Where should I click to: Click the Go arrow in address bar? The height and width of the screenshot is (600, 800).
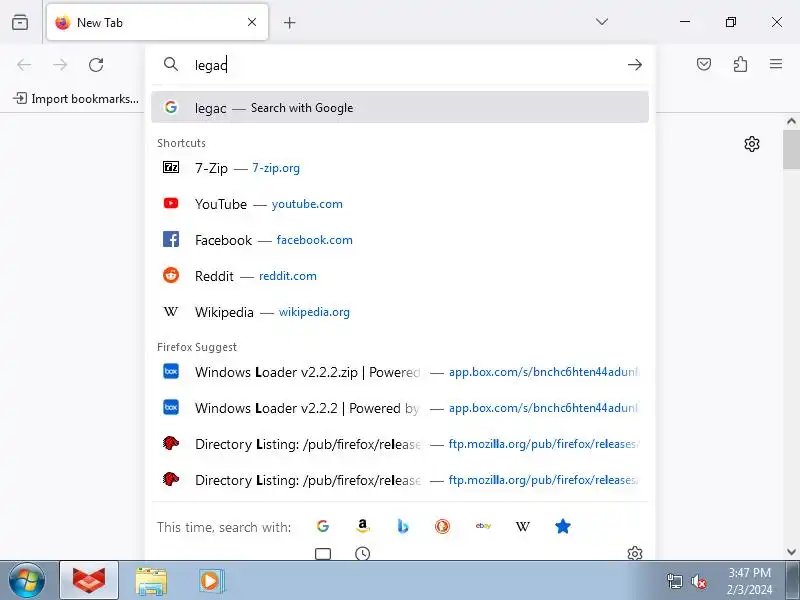tap(635, 65)
